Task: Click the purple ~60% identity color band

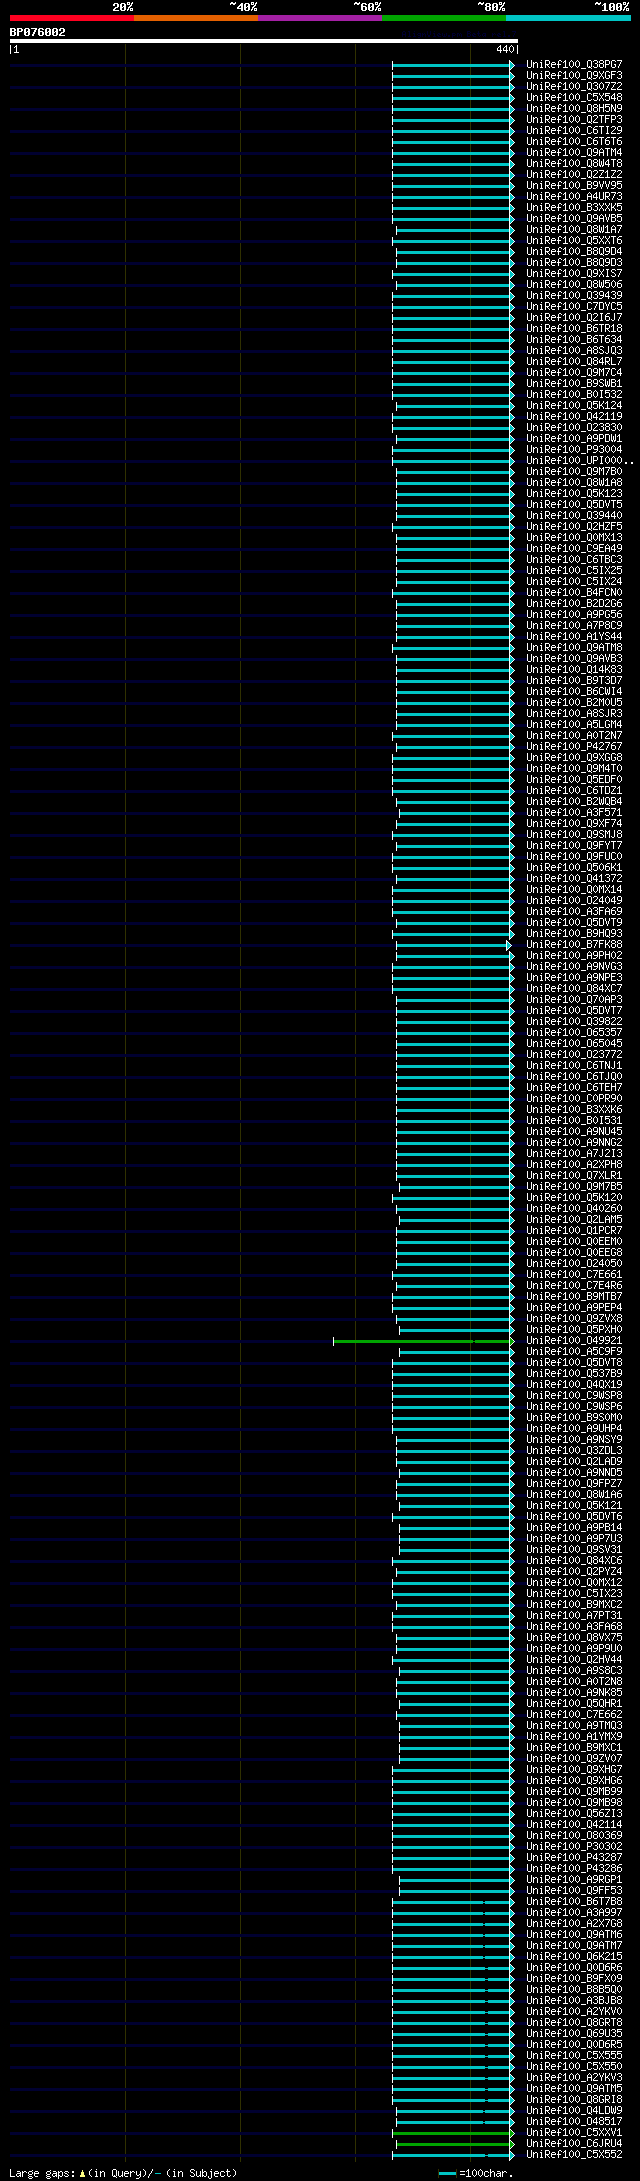Action: click(319, 18)
